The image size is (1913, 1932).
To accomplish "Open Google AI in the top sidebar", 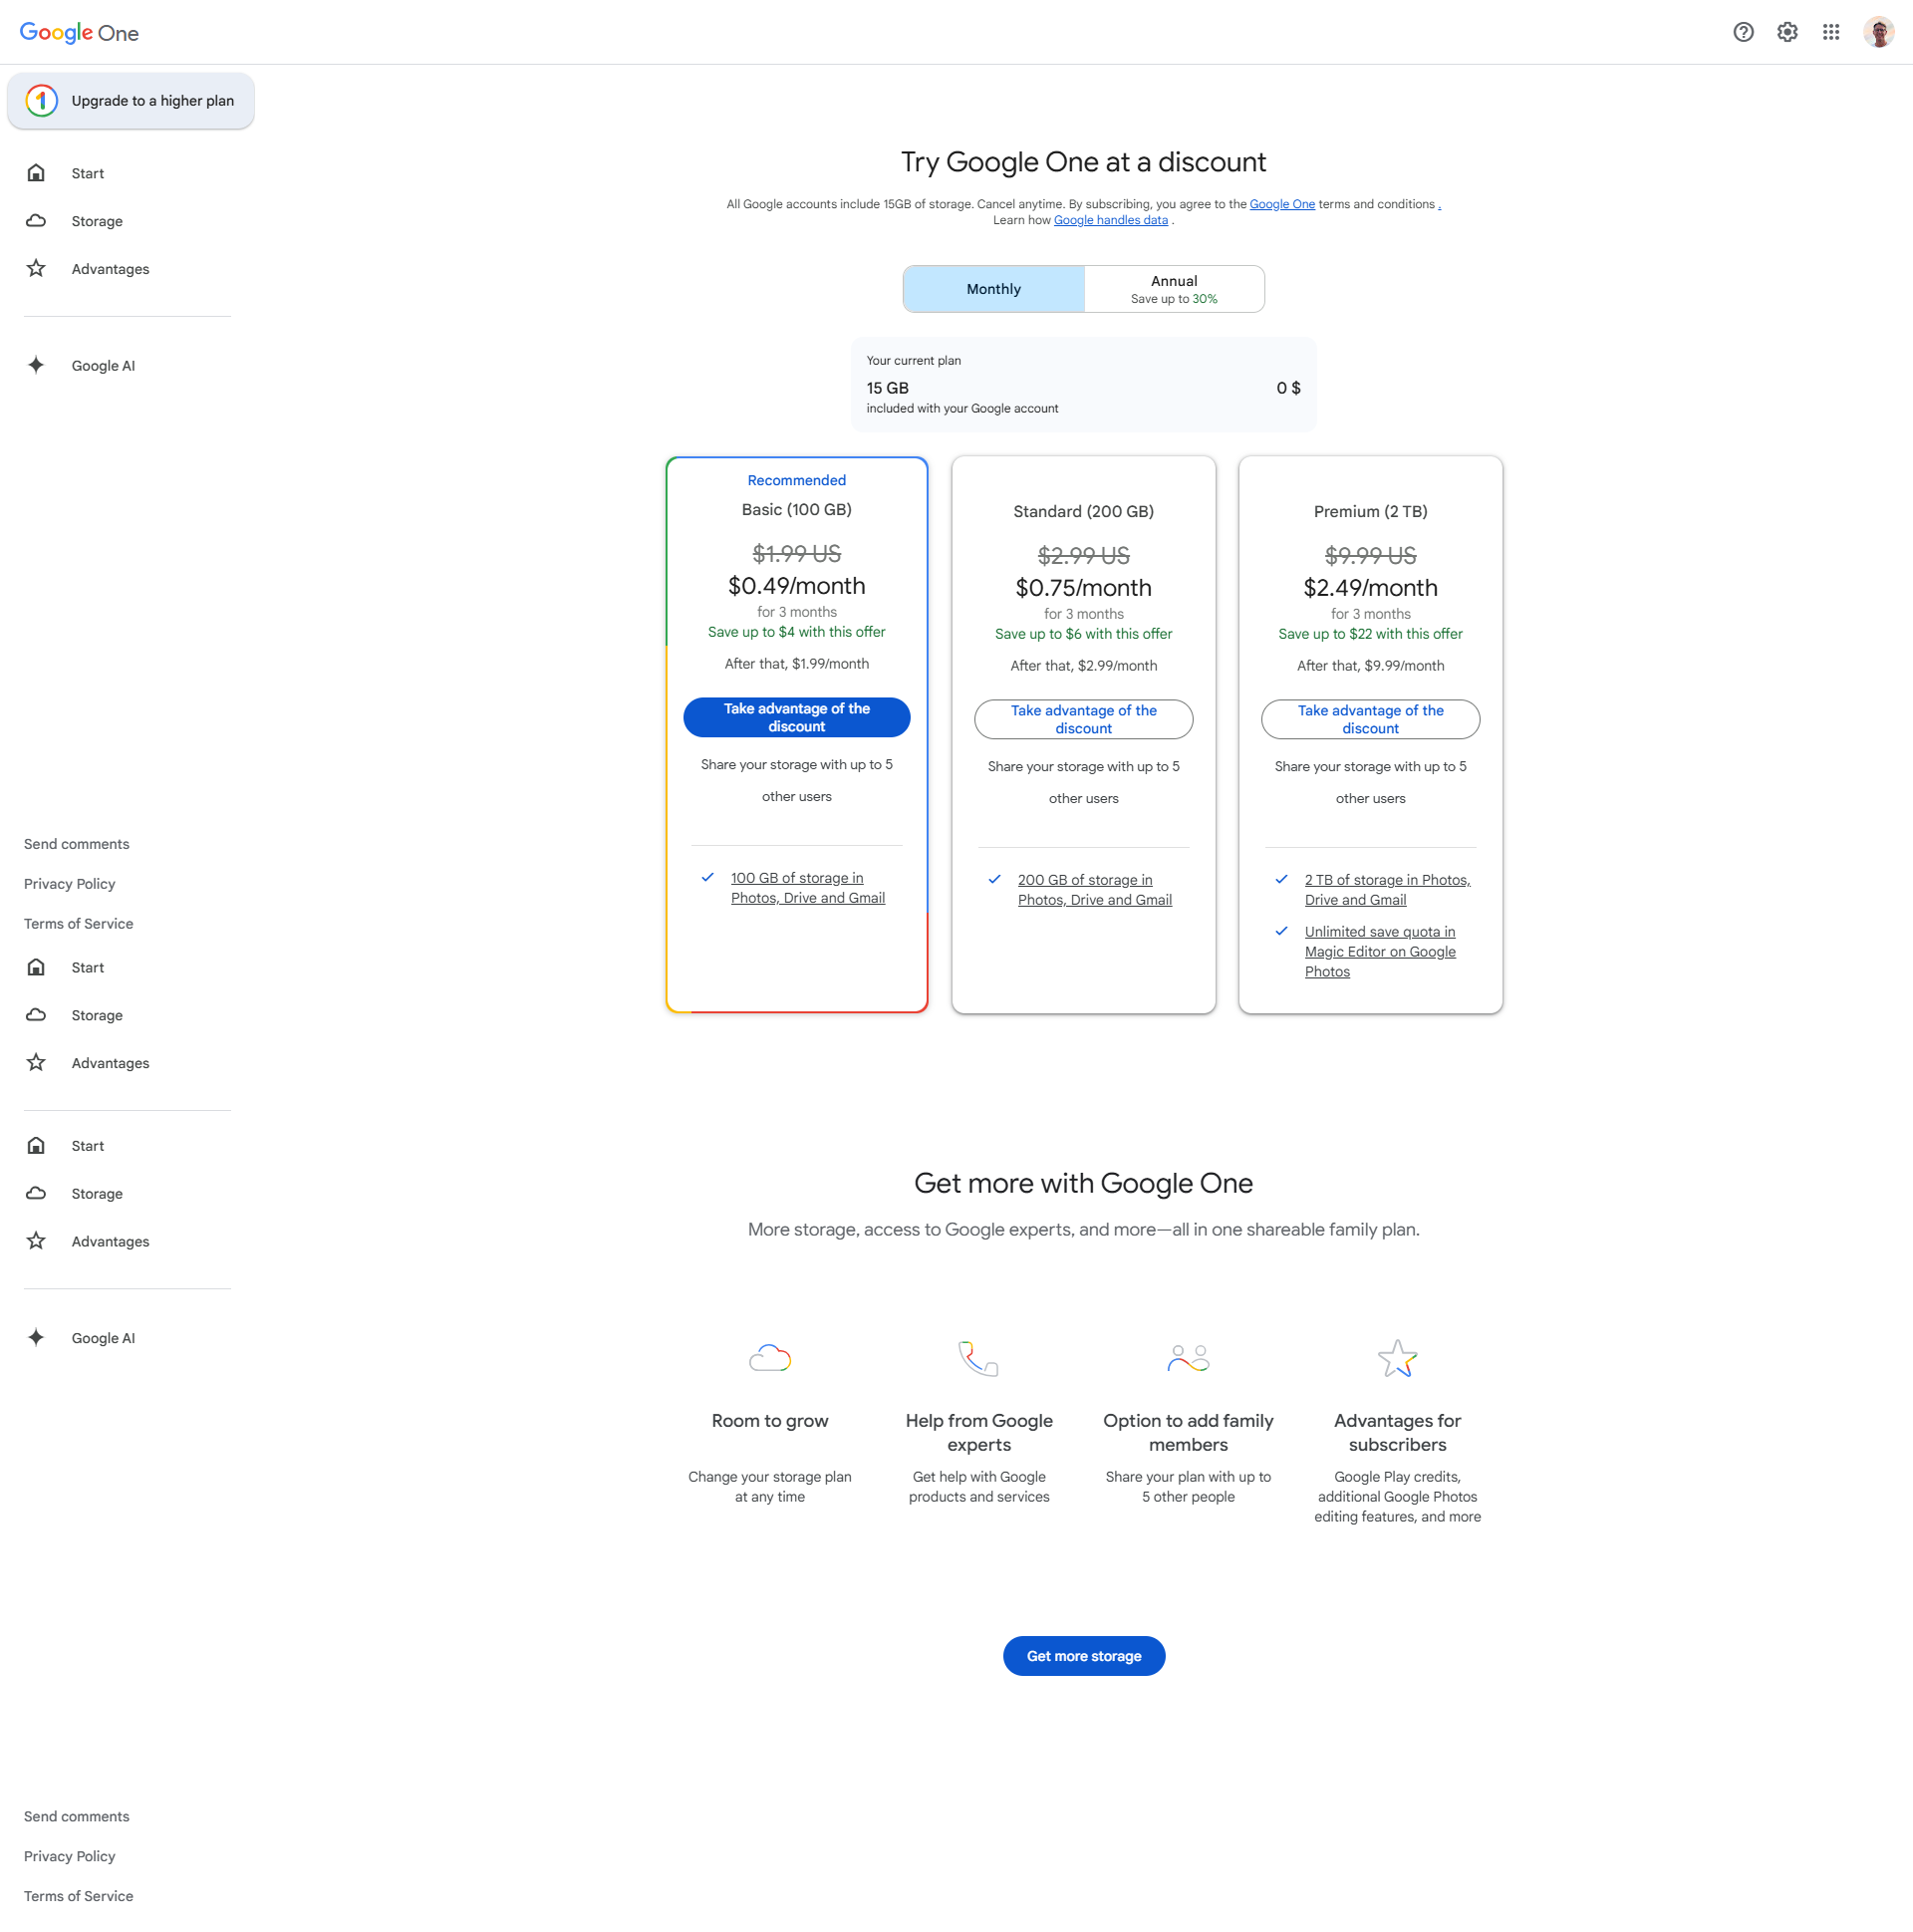I will (x=103, y=366).
